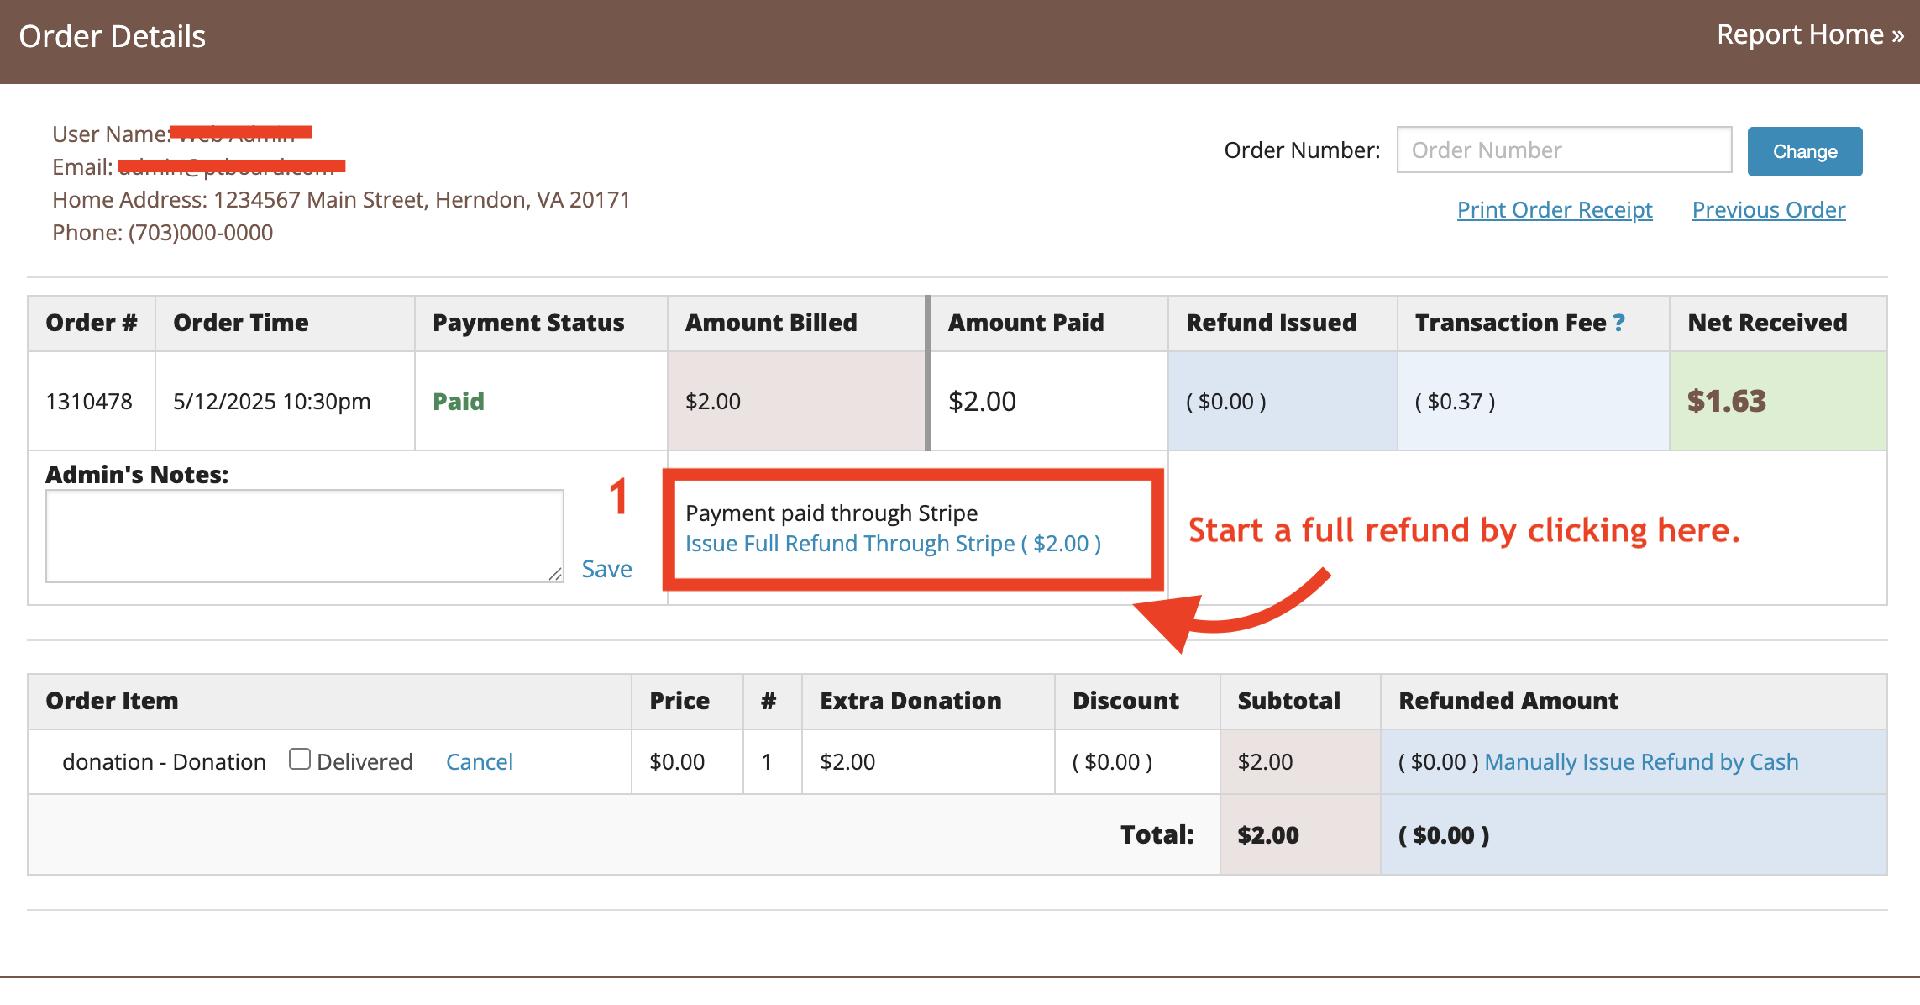Click the Home Address line
The image size is (1920, 1005).
pos(341,200)
